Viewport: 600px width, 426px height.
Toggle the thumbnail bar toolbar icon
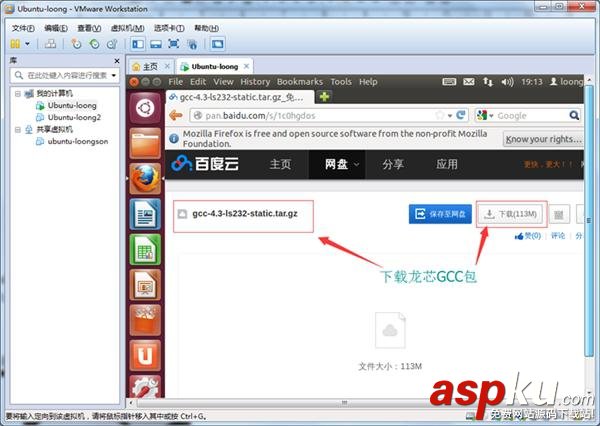coord(156,44)
